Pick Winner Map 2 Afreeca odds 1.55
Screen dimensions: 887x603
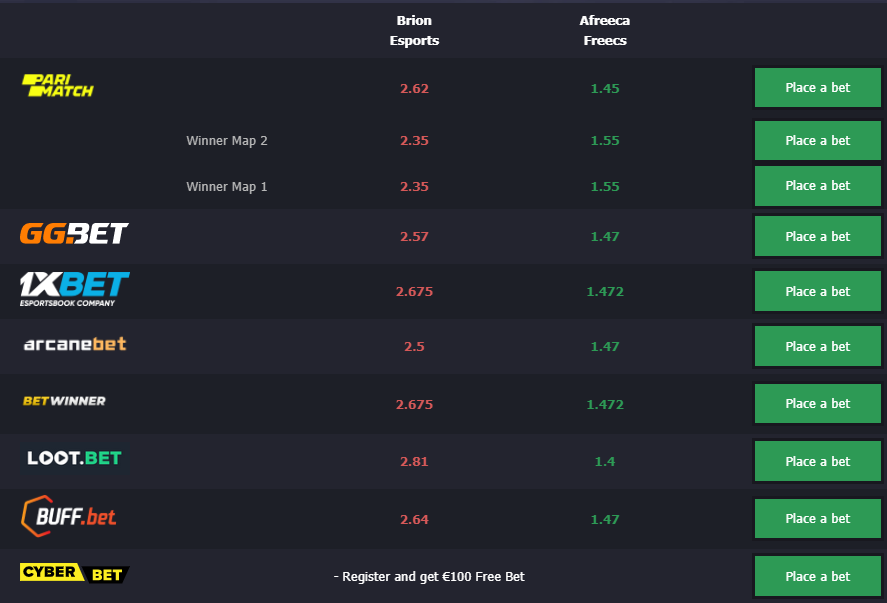point(605,140)
